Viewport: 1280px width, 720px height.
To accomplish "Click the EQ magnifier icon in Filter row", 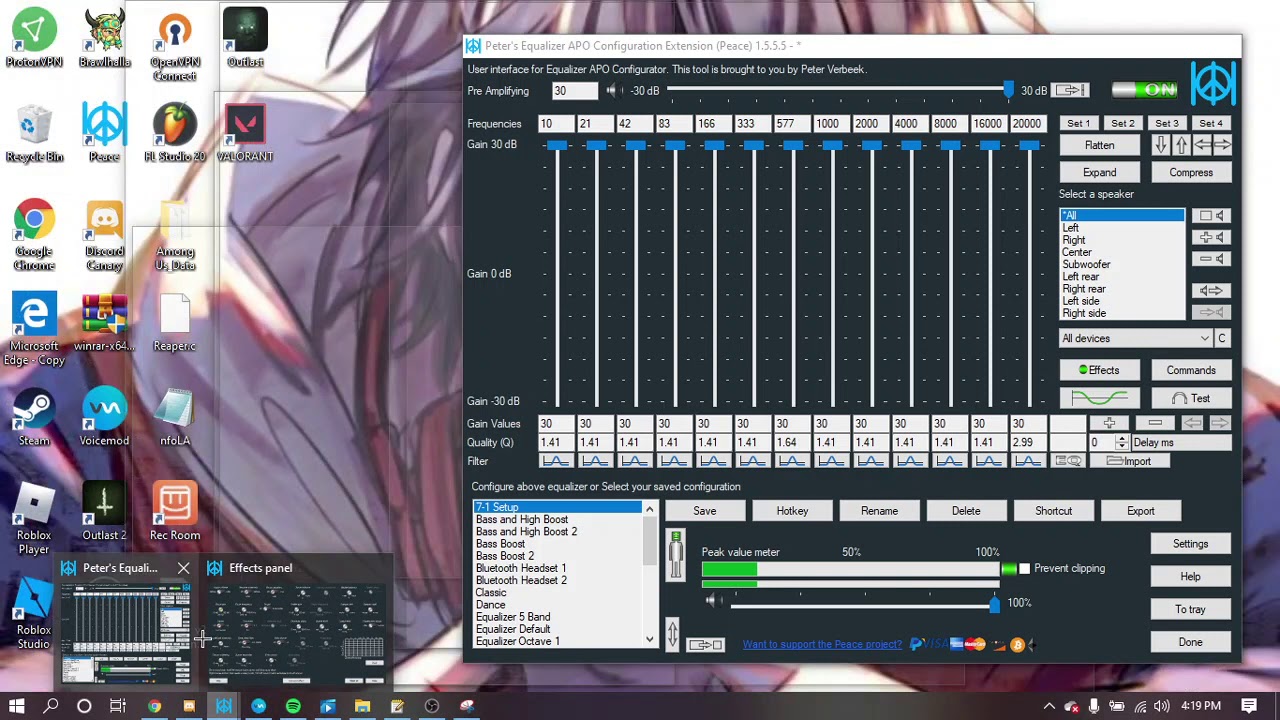I will tap(1068, 461).
